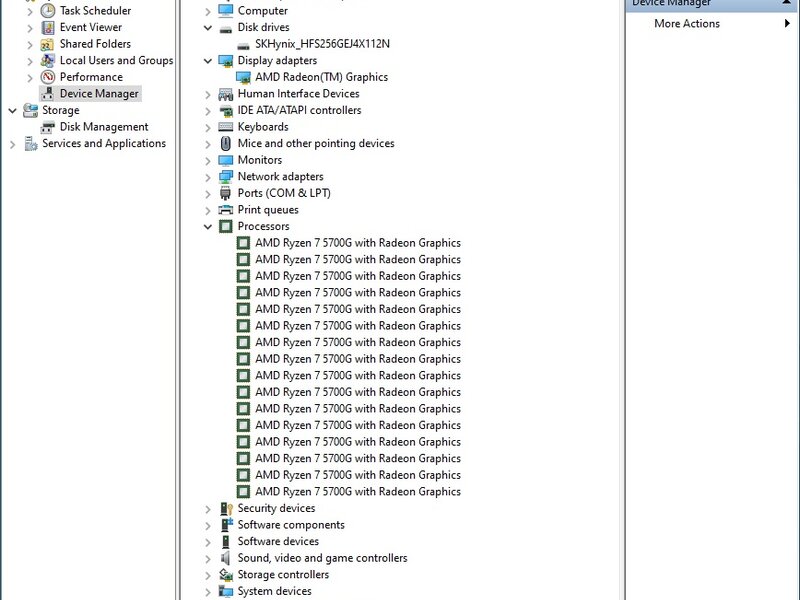The width and height of the screenshot is (800, 600).
Task: Collapse the Display adapters category
Action: [x=208, y=61]
